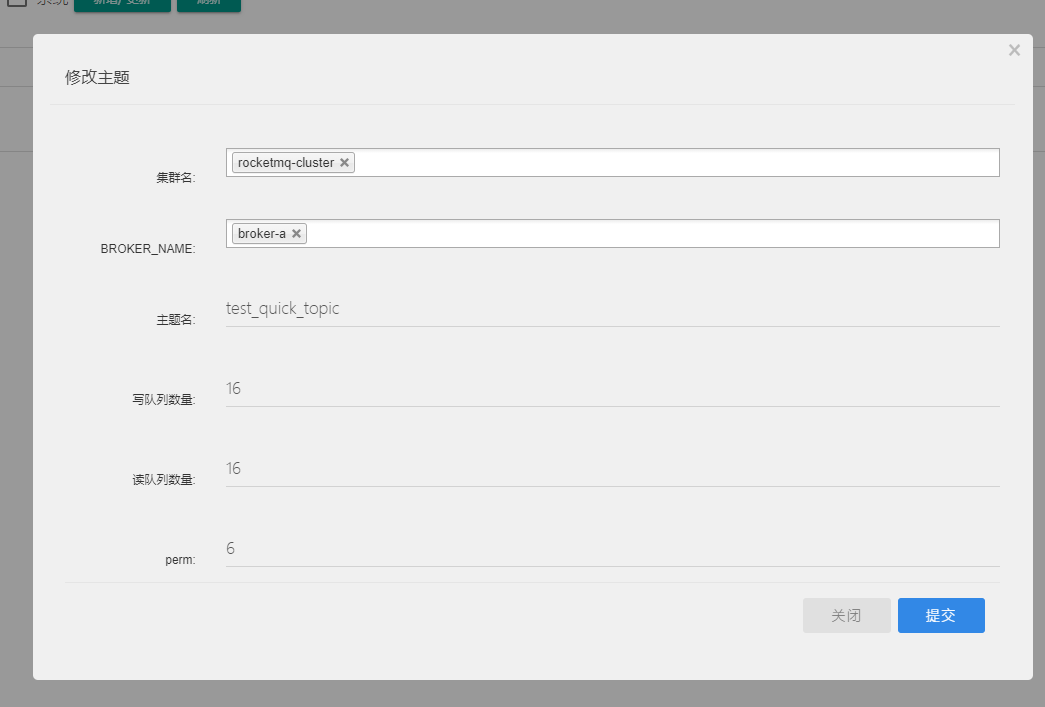Screen dimensions: 1045x707
Task: Click the 集群名: label
Action: pyautogui.click(x=176, y=178)
